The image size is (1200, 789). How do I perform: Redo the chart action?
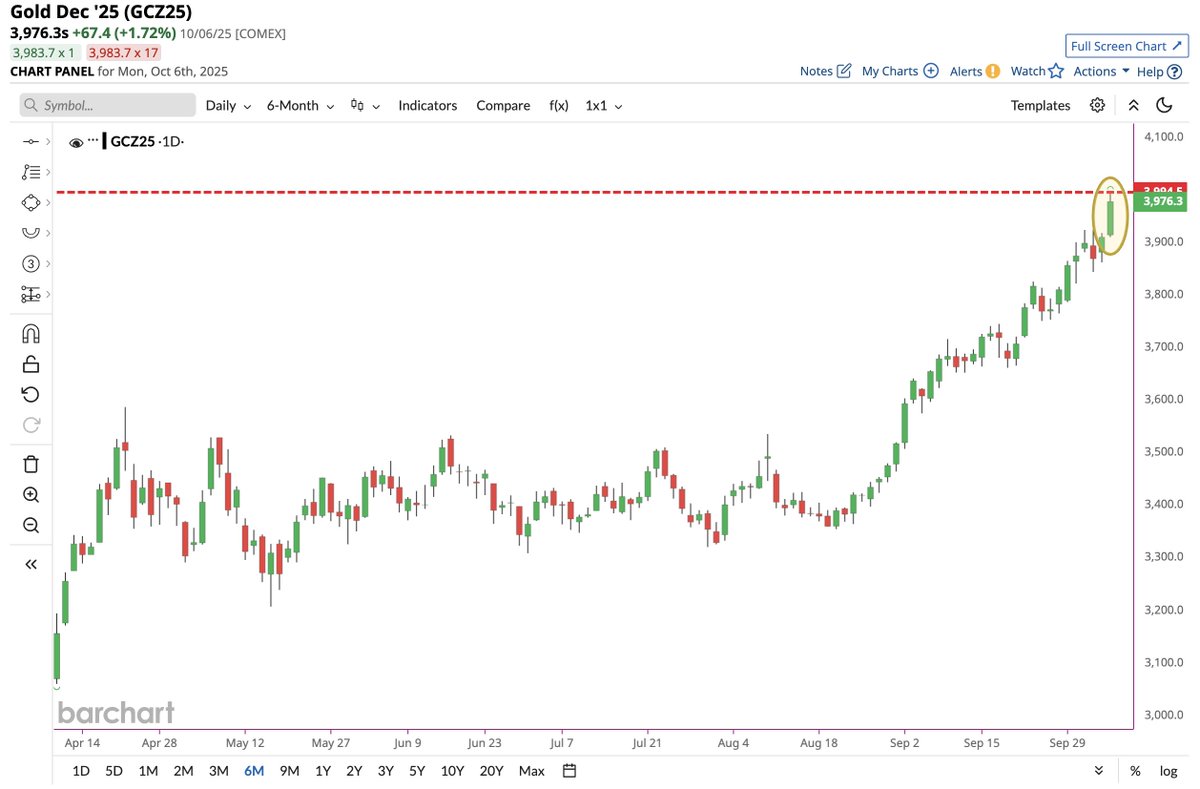(30, 424)
